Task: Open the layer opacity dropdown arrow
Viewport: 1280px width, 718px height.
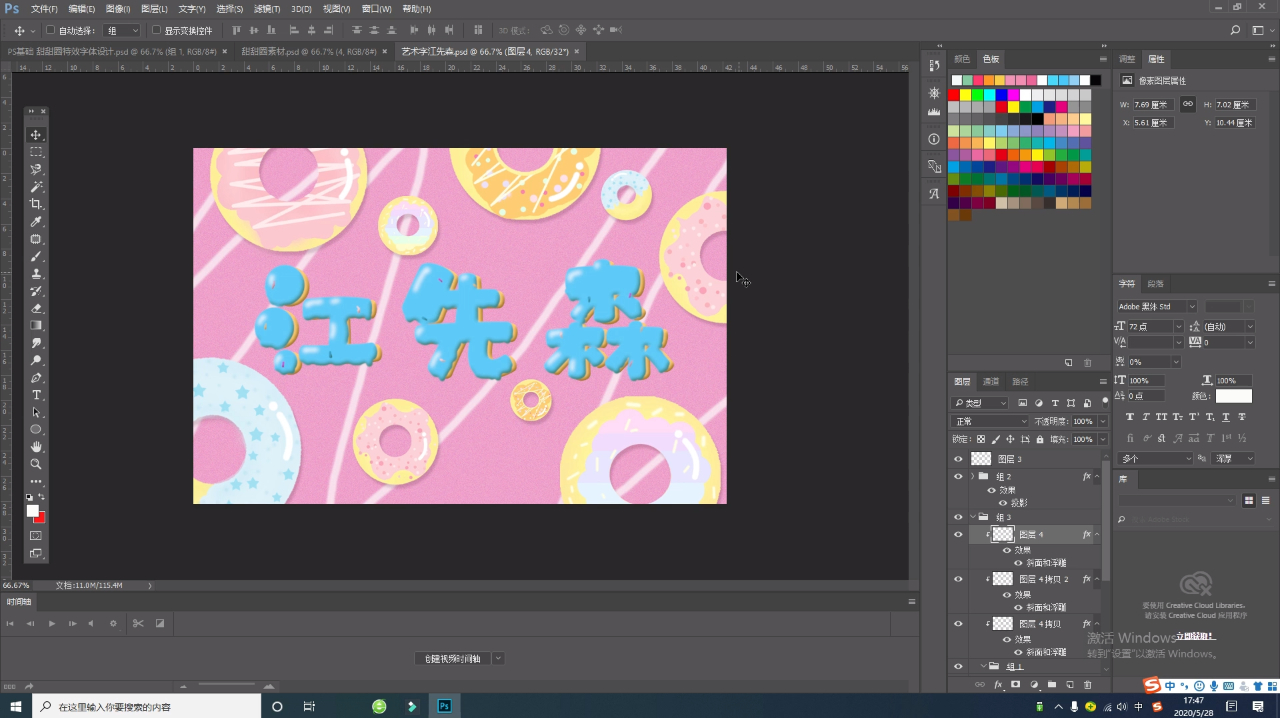Action: tap(1103, 422)
